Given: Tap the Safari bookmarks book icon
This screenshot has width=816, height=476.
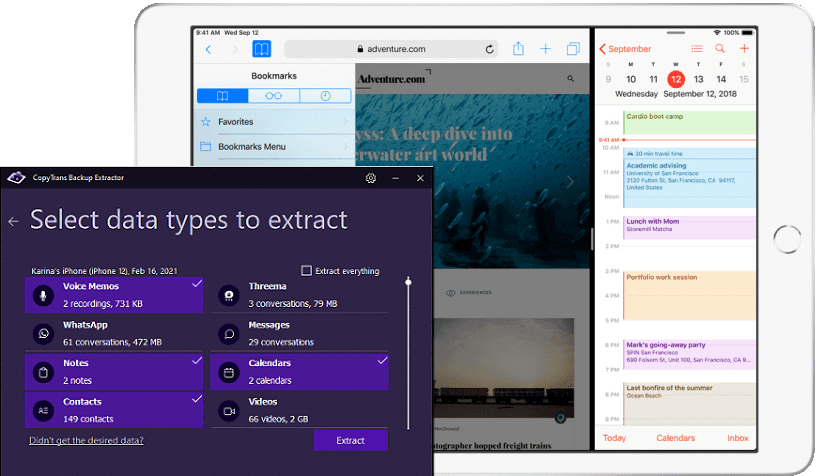Looking at the screenshot, I should 262,49.
